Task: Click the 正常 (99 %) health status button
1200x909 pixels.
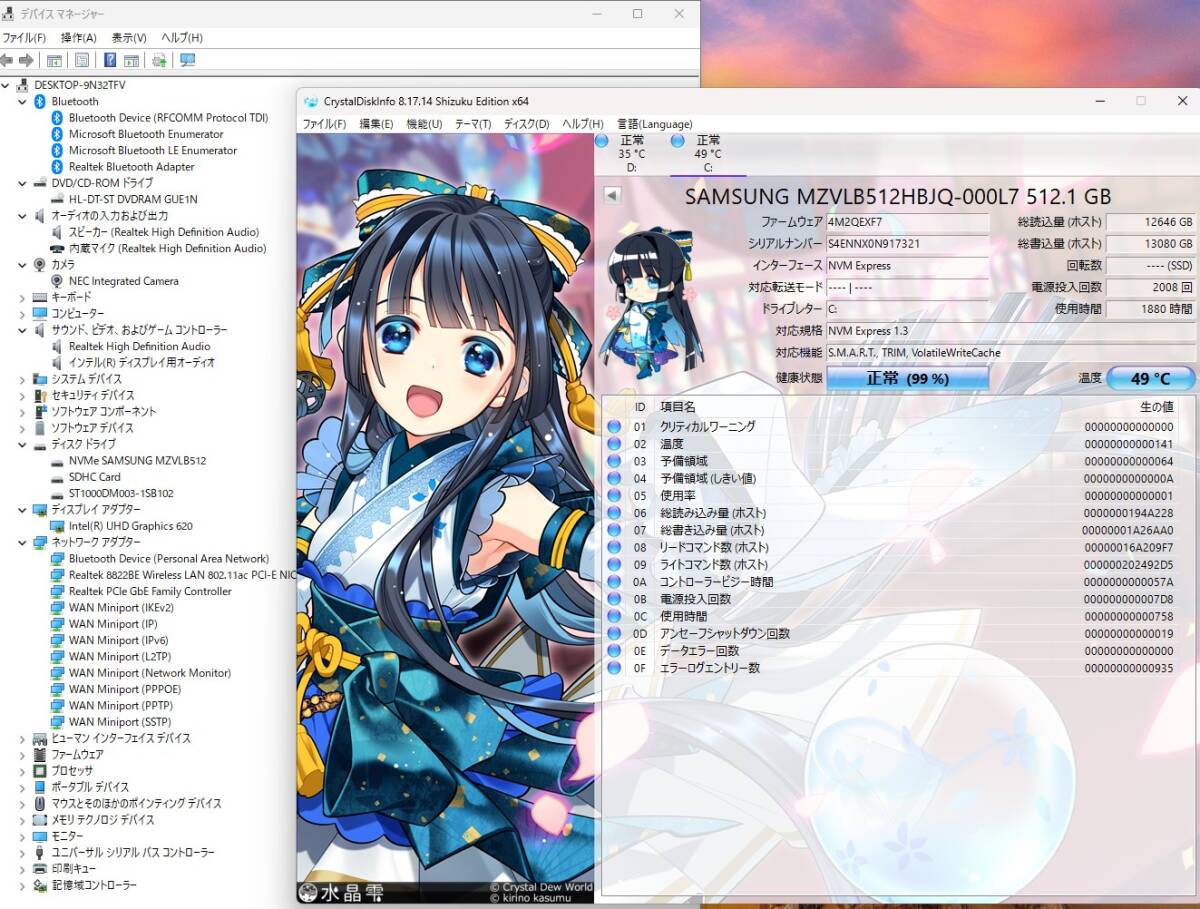Action: point(907,378)
